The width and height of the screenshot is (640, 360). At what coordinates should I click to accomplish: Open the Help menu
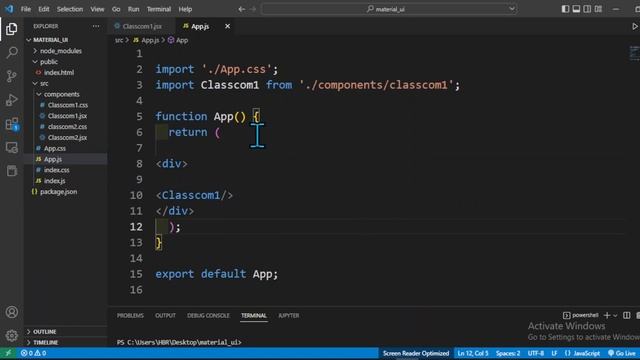pos(185,9)
